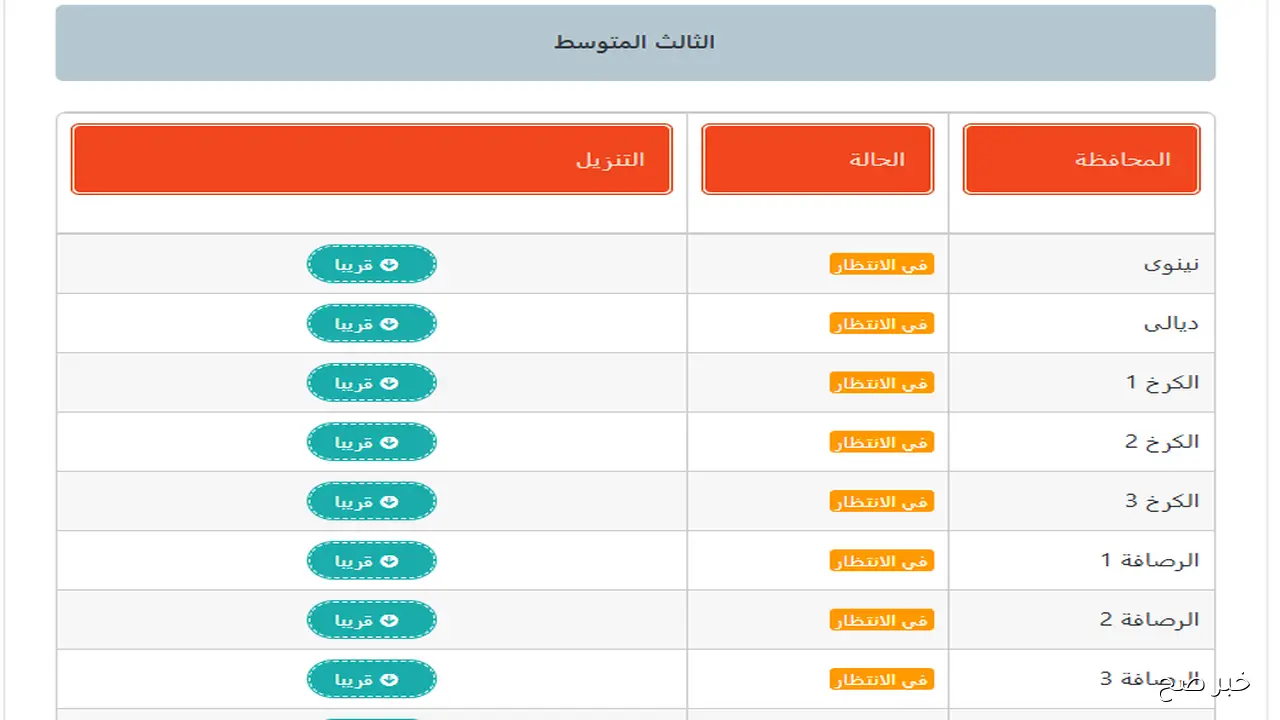Click the partially visible قريبا button at bottom
Image resolution: width=1280 pixels, height=720 pixels.
coord(371,716)
